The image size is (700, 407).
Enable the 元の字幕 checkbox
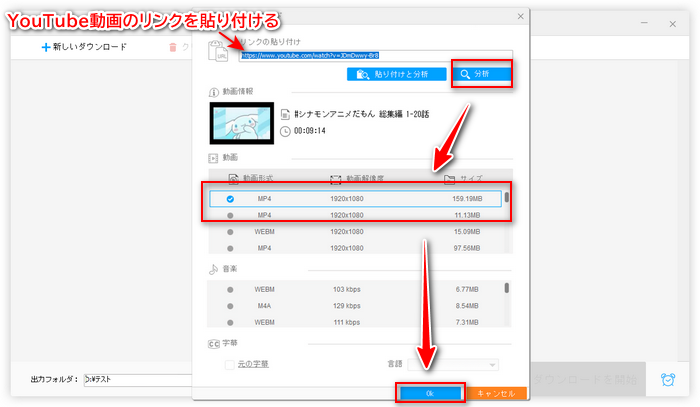[x=230, y=364]
